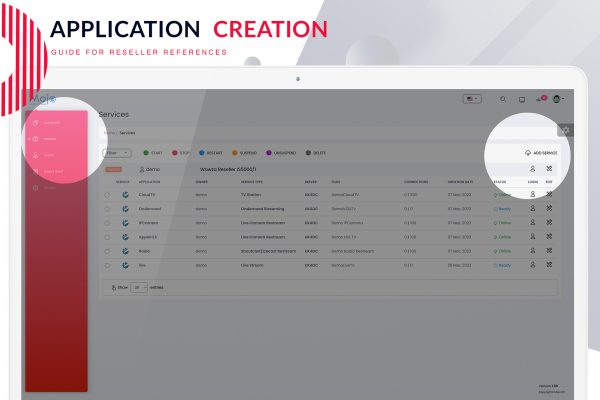600x400 pixels.
Task: Click the orange Suspend action button
Action: (244, 153)
